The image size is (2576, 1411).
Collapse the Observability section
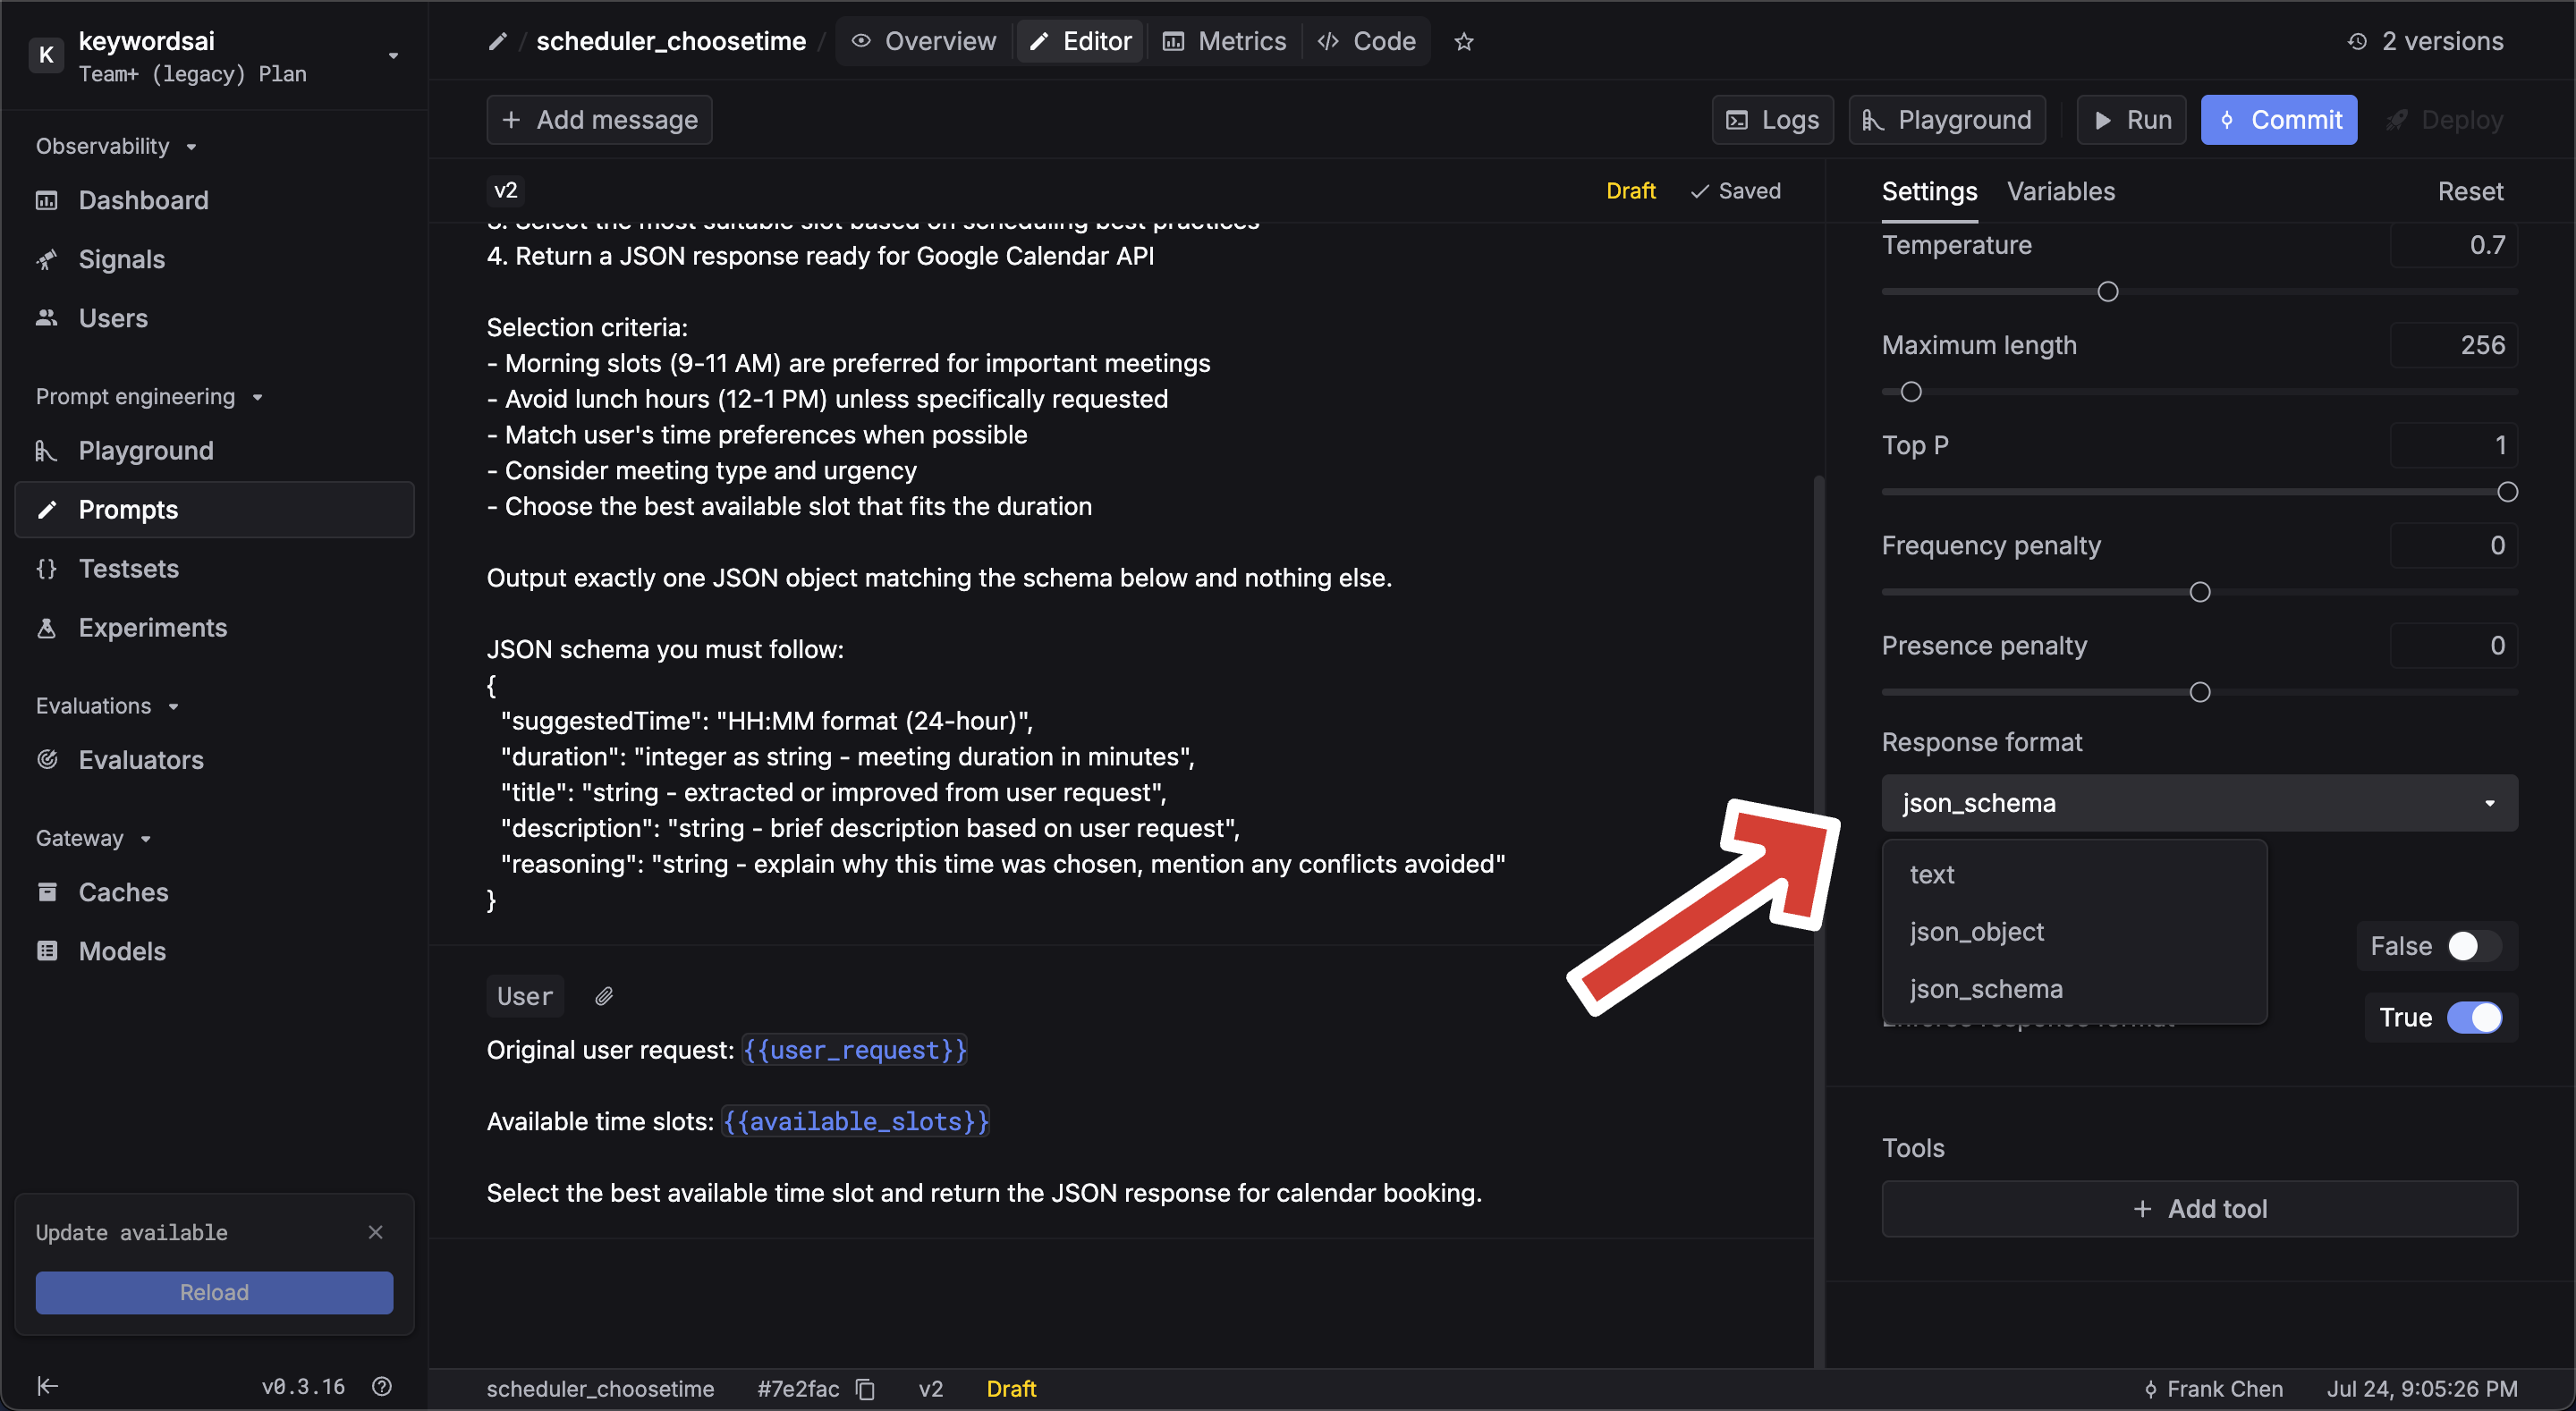[x=116, y=146]
